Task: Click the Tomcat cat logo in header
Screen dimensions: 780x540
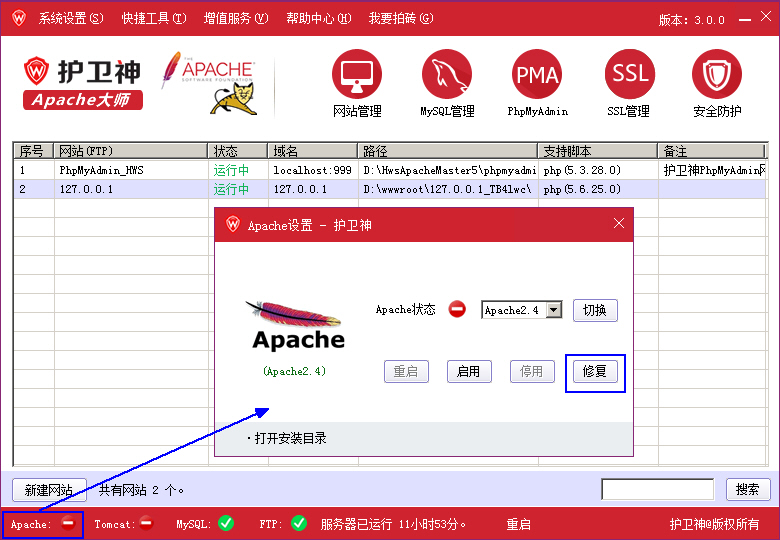Action: click(x=235, y=99)
